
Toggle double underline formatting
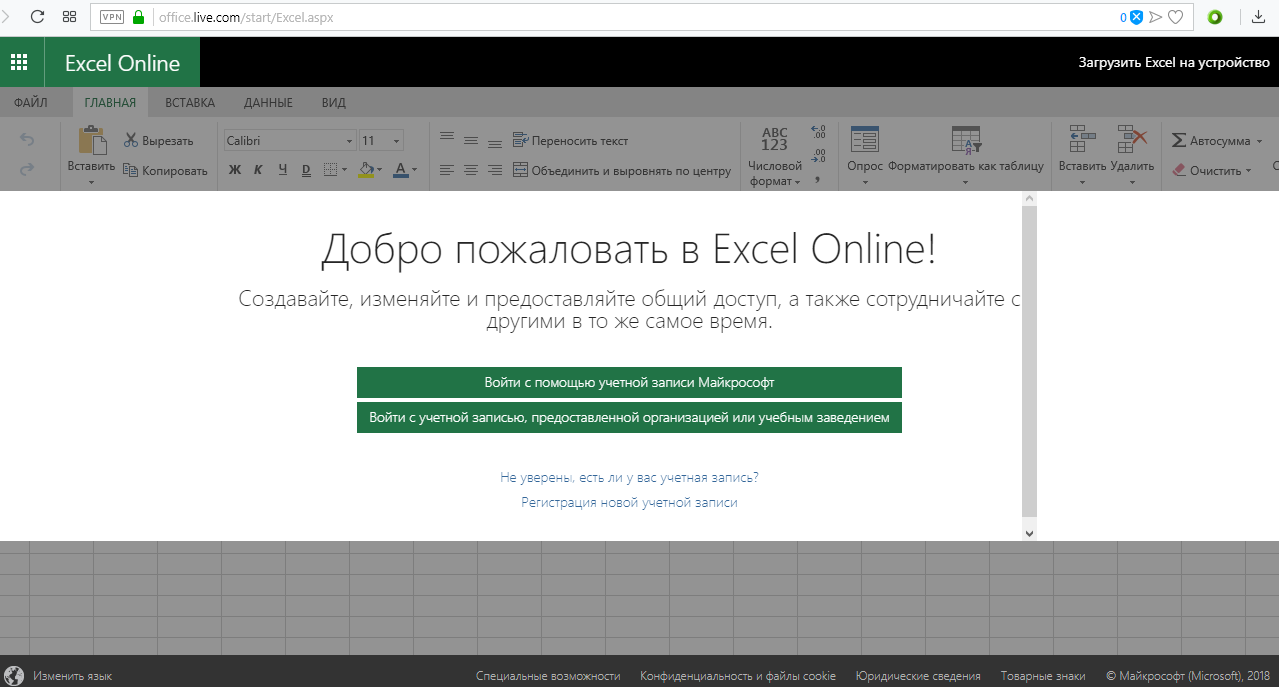pyautogui.click(x=306, y=170)
